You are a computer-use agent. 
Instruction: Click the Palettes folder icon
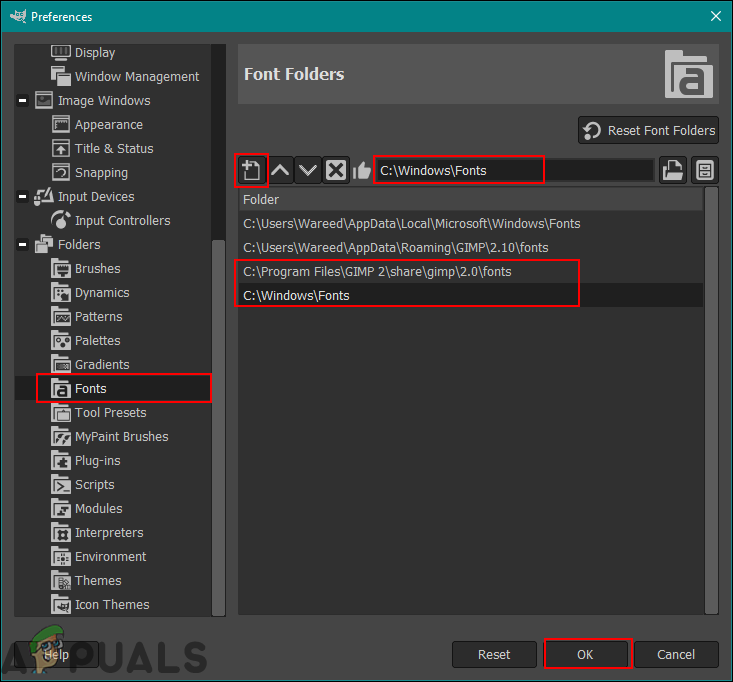61,341
